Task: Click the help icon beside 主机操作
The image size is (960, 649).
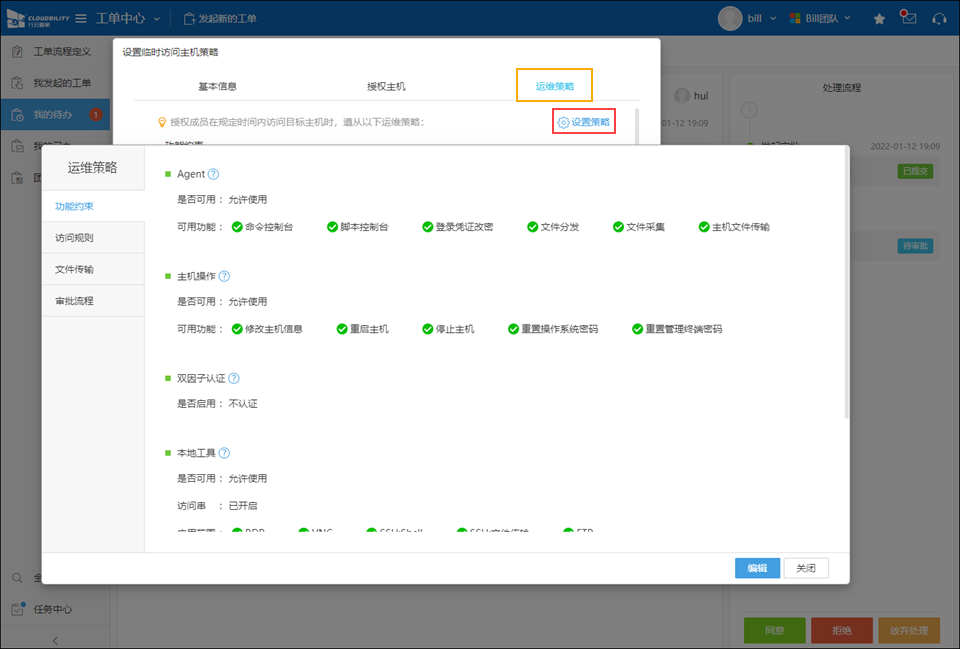Action: point(224,276)
